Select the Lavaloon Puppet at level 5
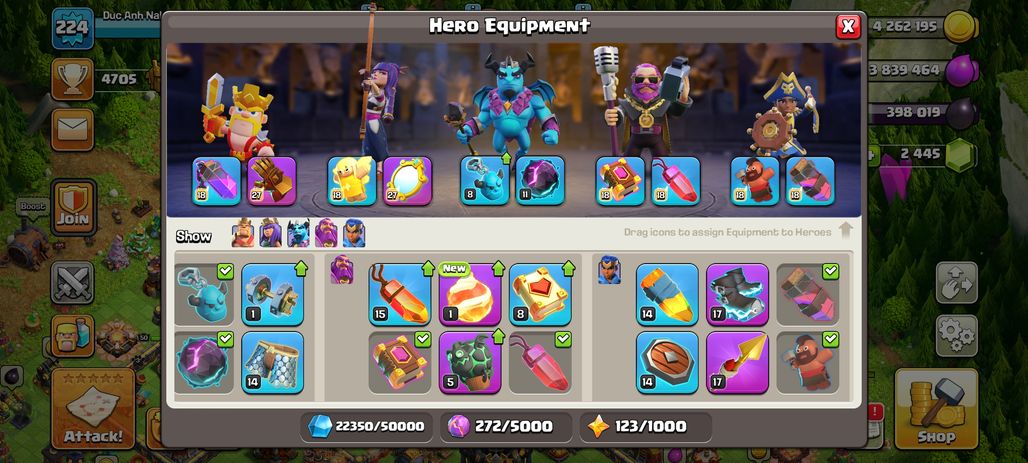Screen dimensions: 1028x463 (469, 362)
